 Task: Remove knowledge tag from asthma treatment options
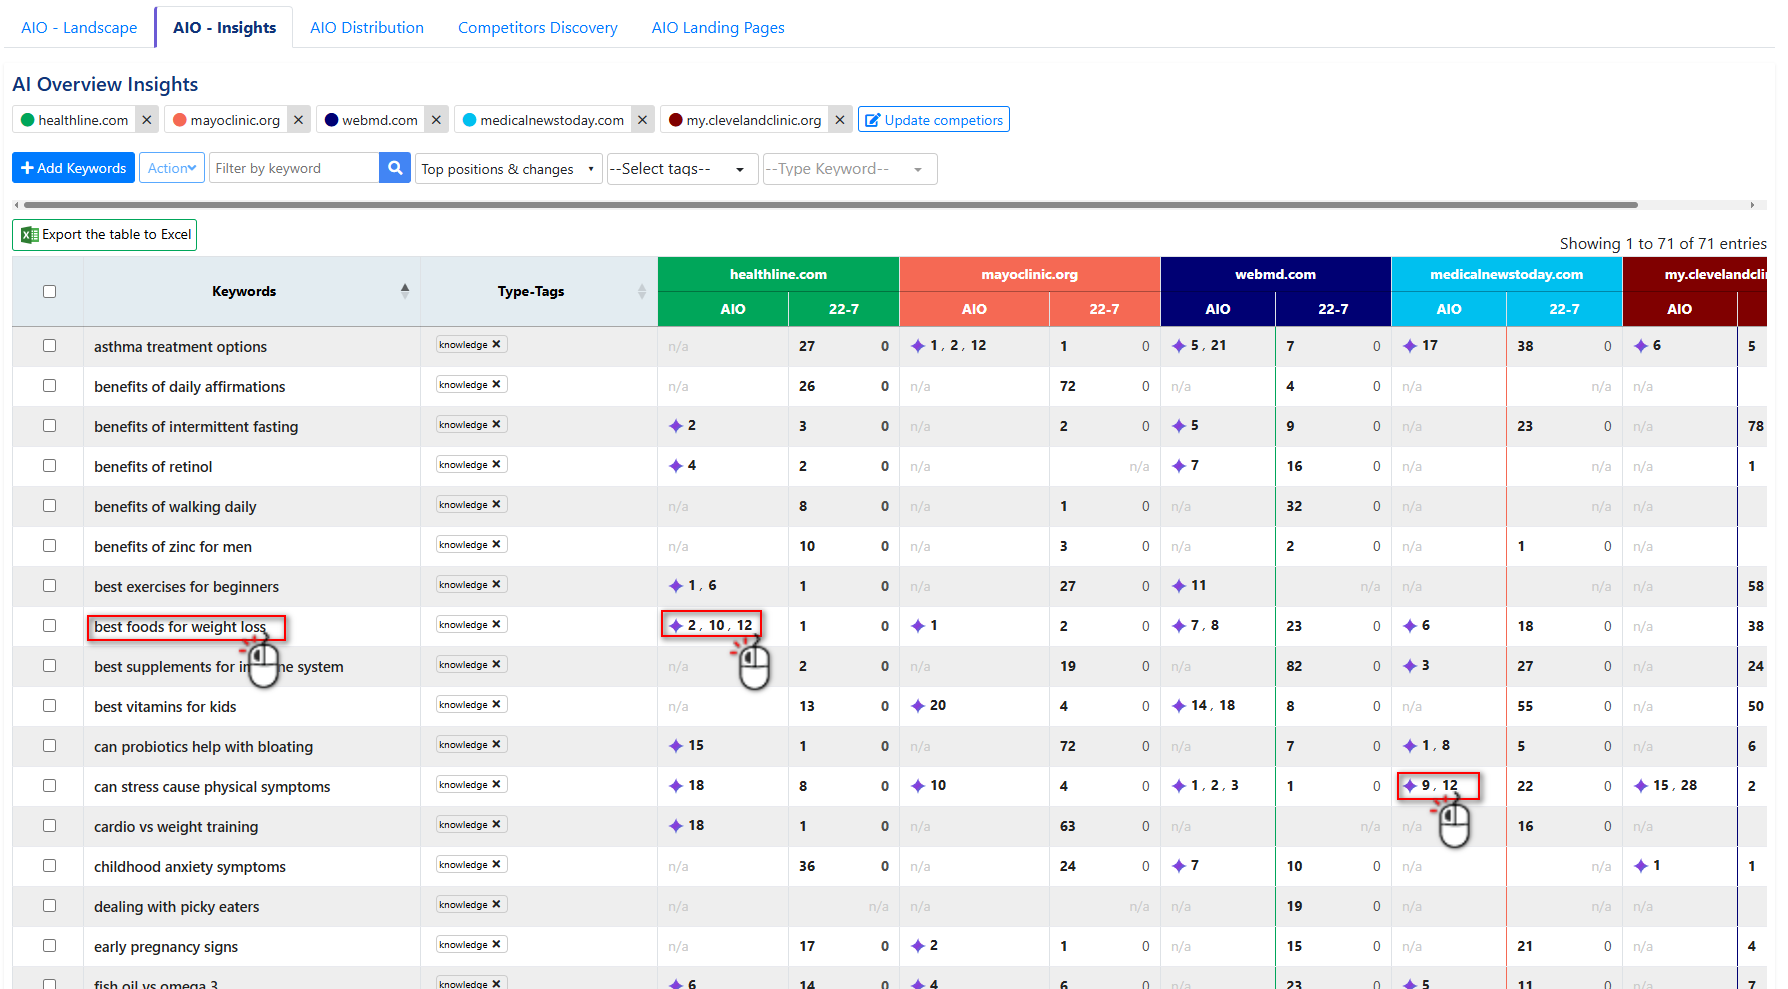coord(496,344)
